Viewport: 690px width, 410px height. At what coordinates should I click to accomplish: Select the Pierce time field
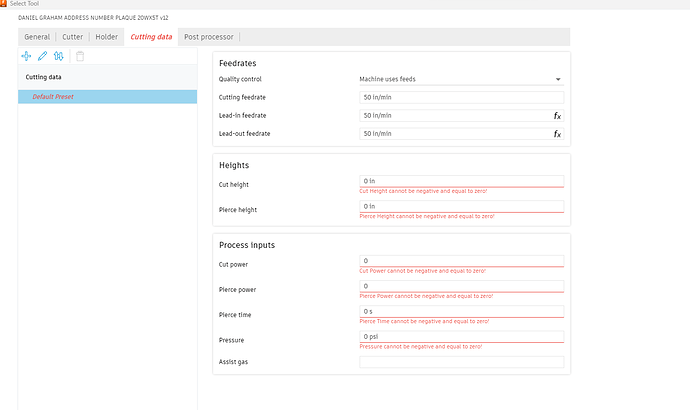[461, 311]
